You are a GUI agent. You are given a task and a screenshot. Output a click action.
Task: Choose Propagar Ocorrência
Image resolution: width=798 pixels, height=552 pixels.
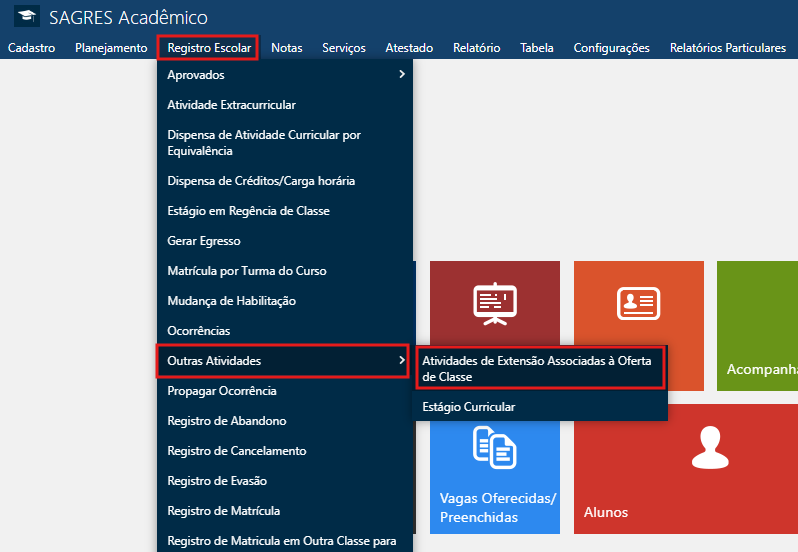pos(285,391)
